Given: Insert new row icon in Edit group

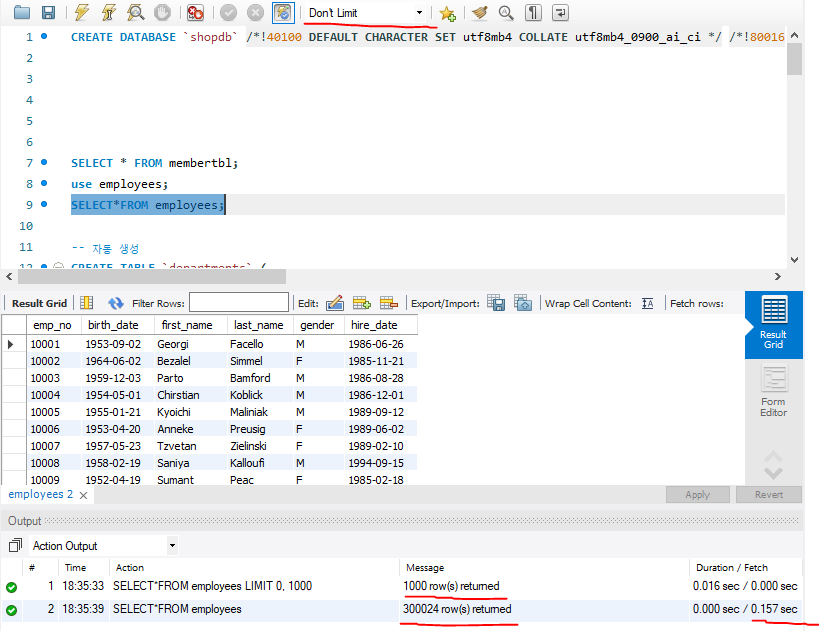Looking at the screenshot, I should [x=361, y=303].
